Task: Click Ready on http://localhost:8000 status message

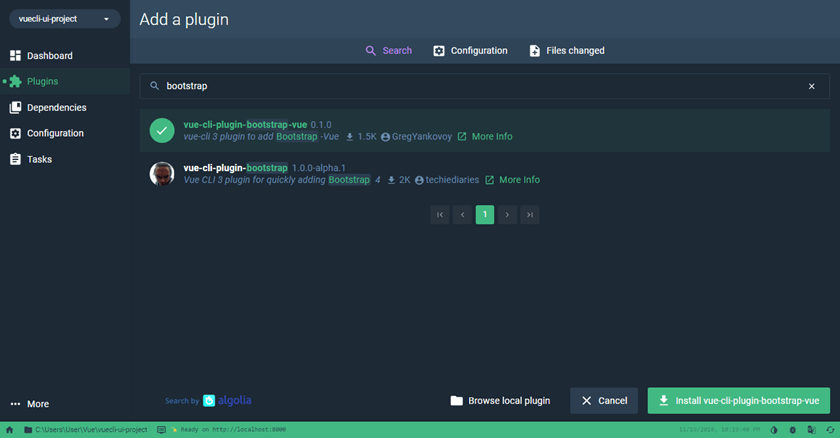Action: [x=229, y=429]
